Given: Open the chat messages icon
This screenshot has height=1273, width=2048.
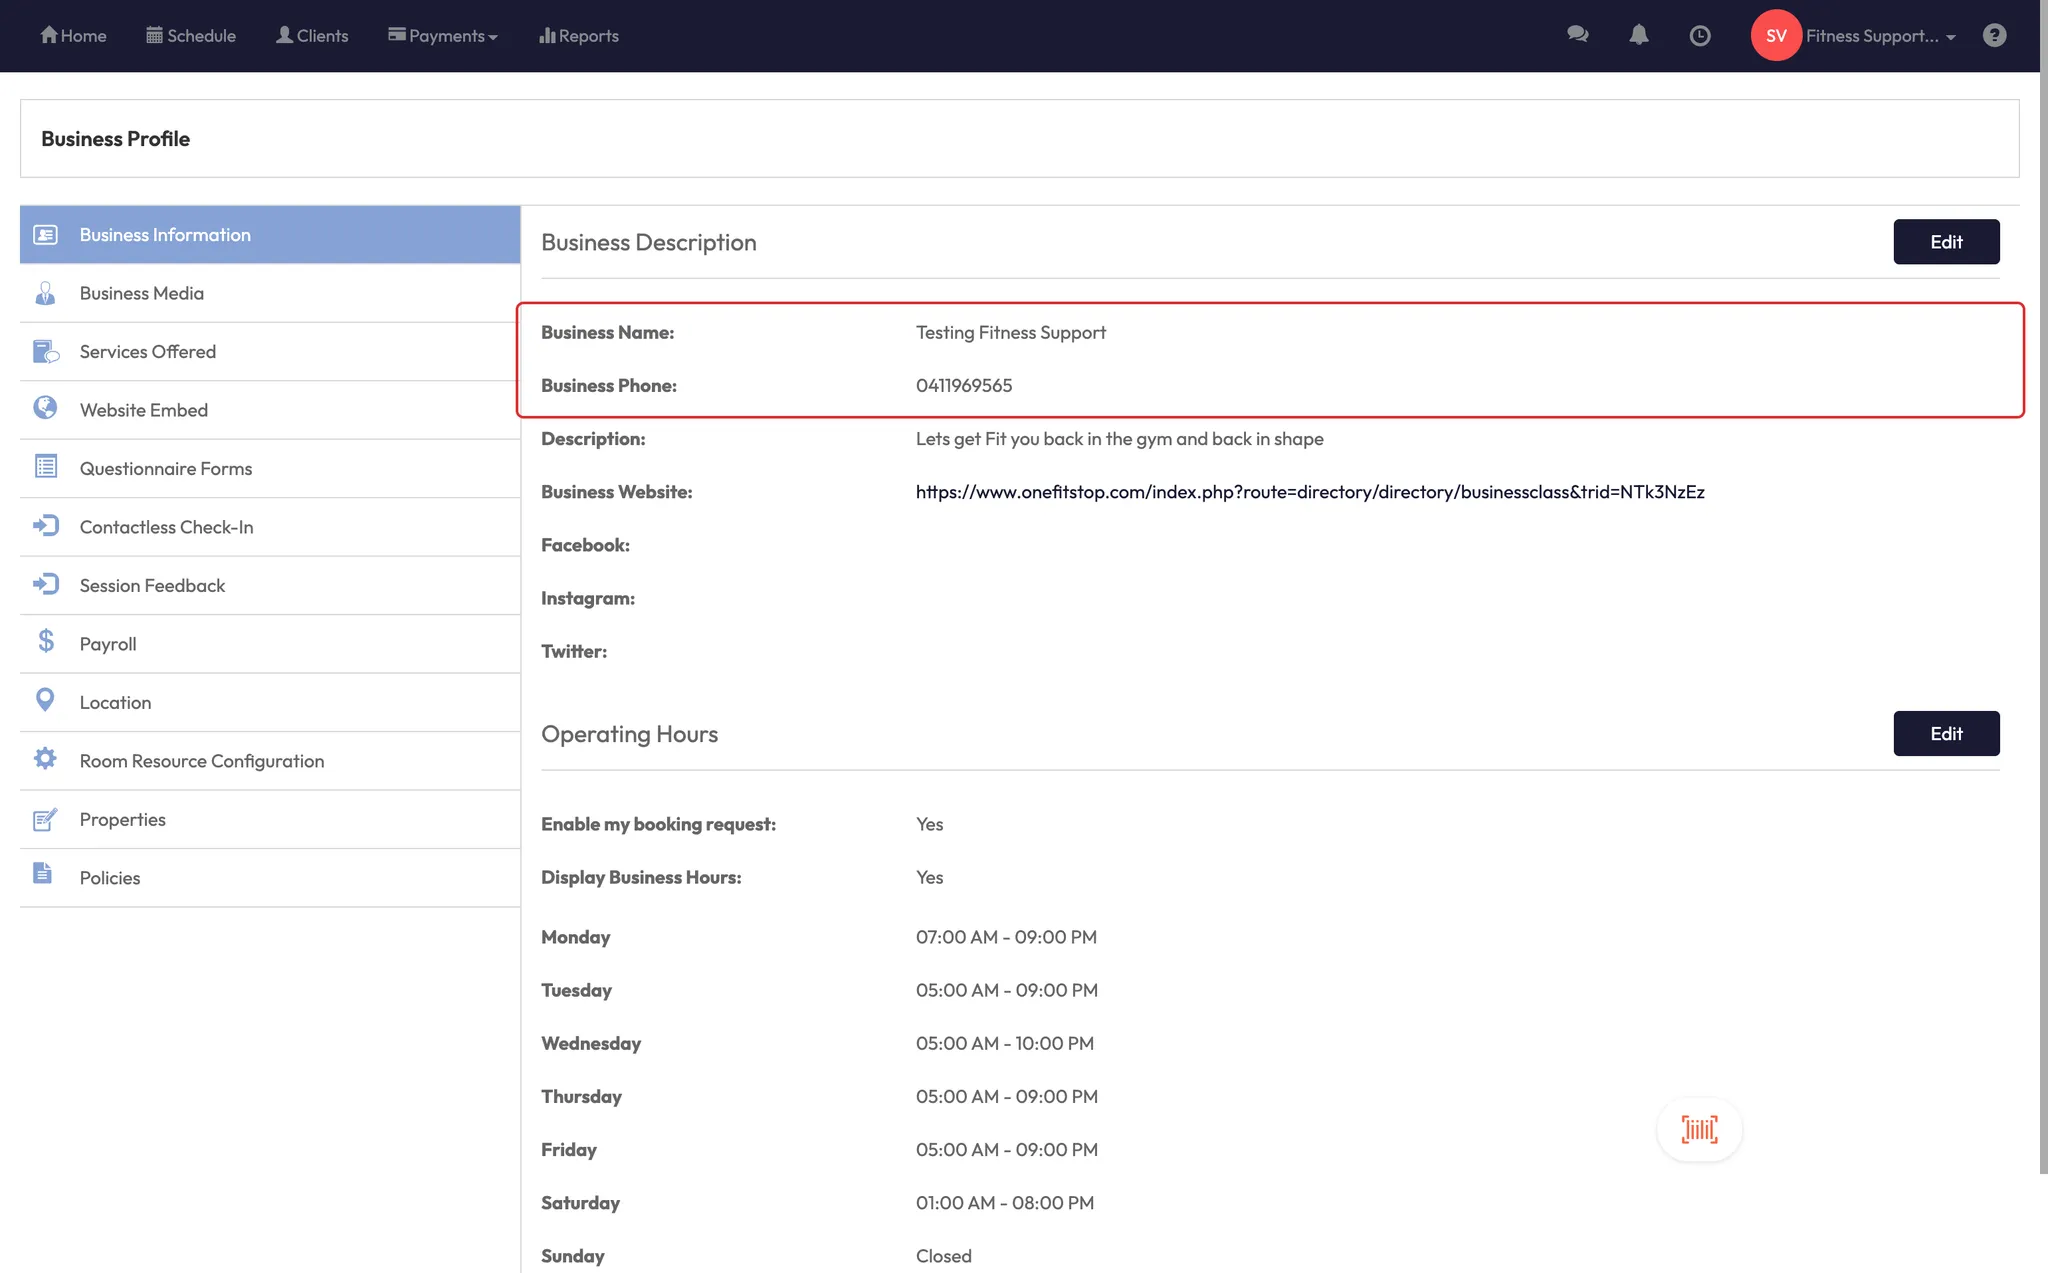Looking at the screenshot, I should [1577, 35].
